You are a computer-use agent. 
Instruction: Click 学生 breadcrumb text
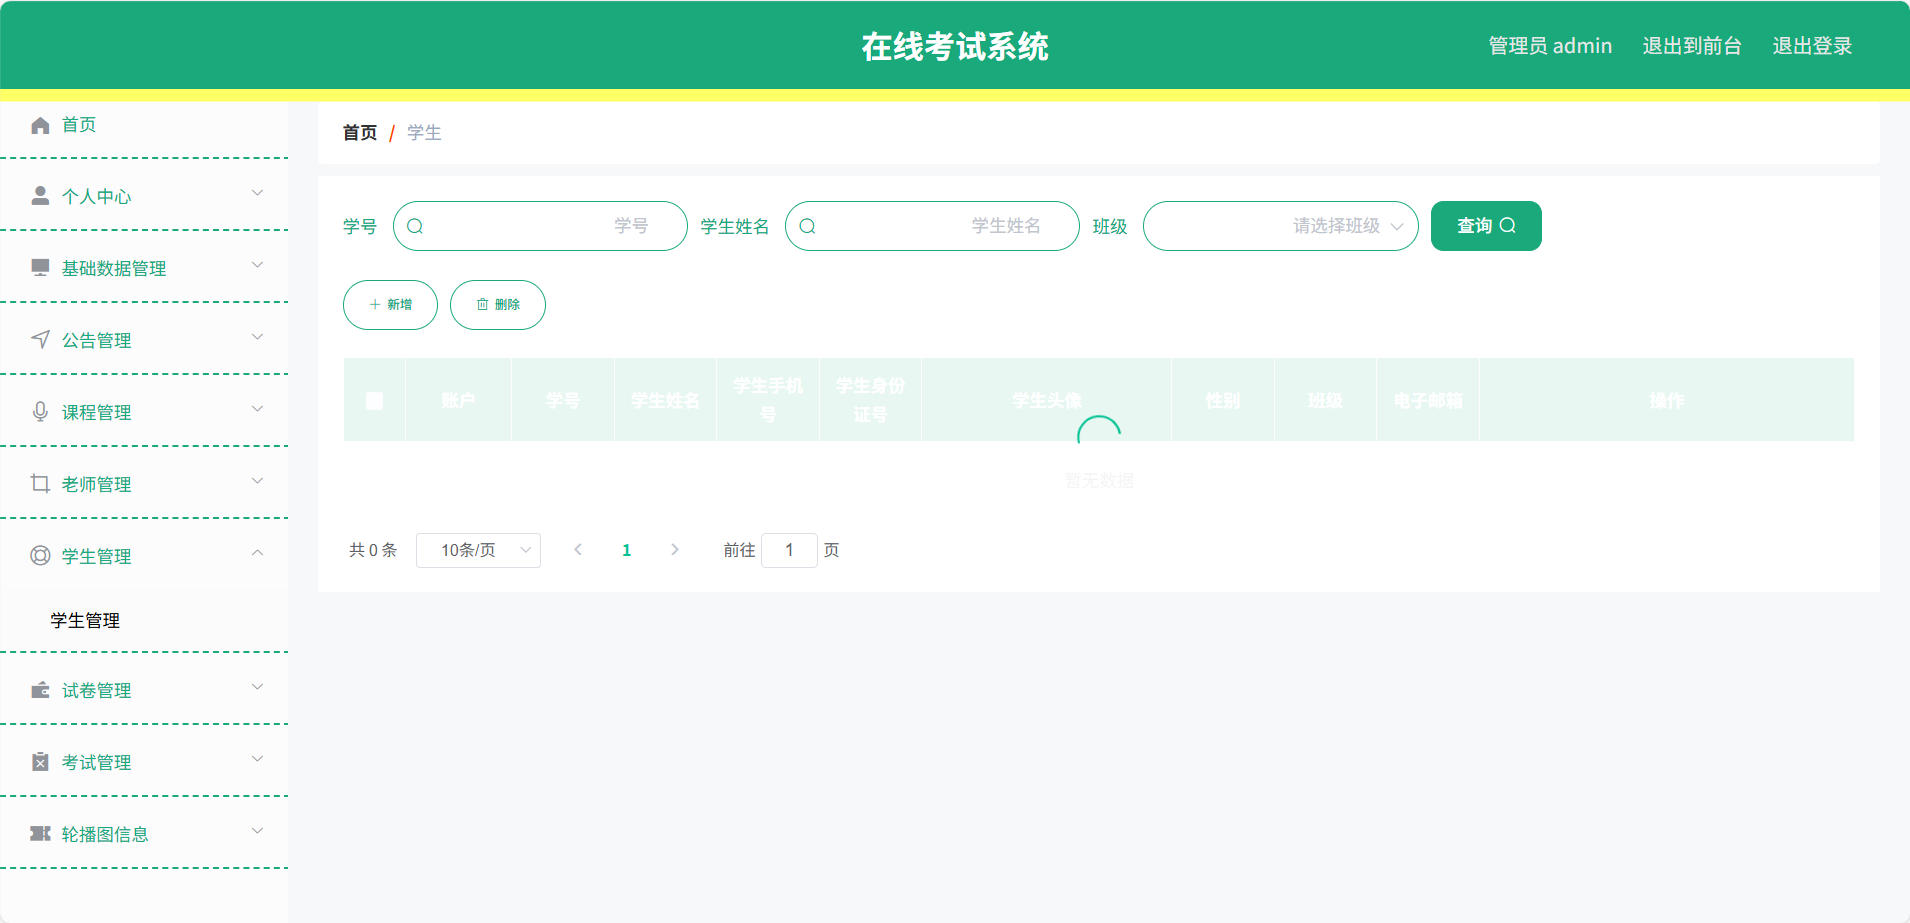(x=424, y=133)
